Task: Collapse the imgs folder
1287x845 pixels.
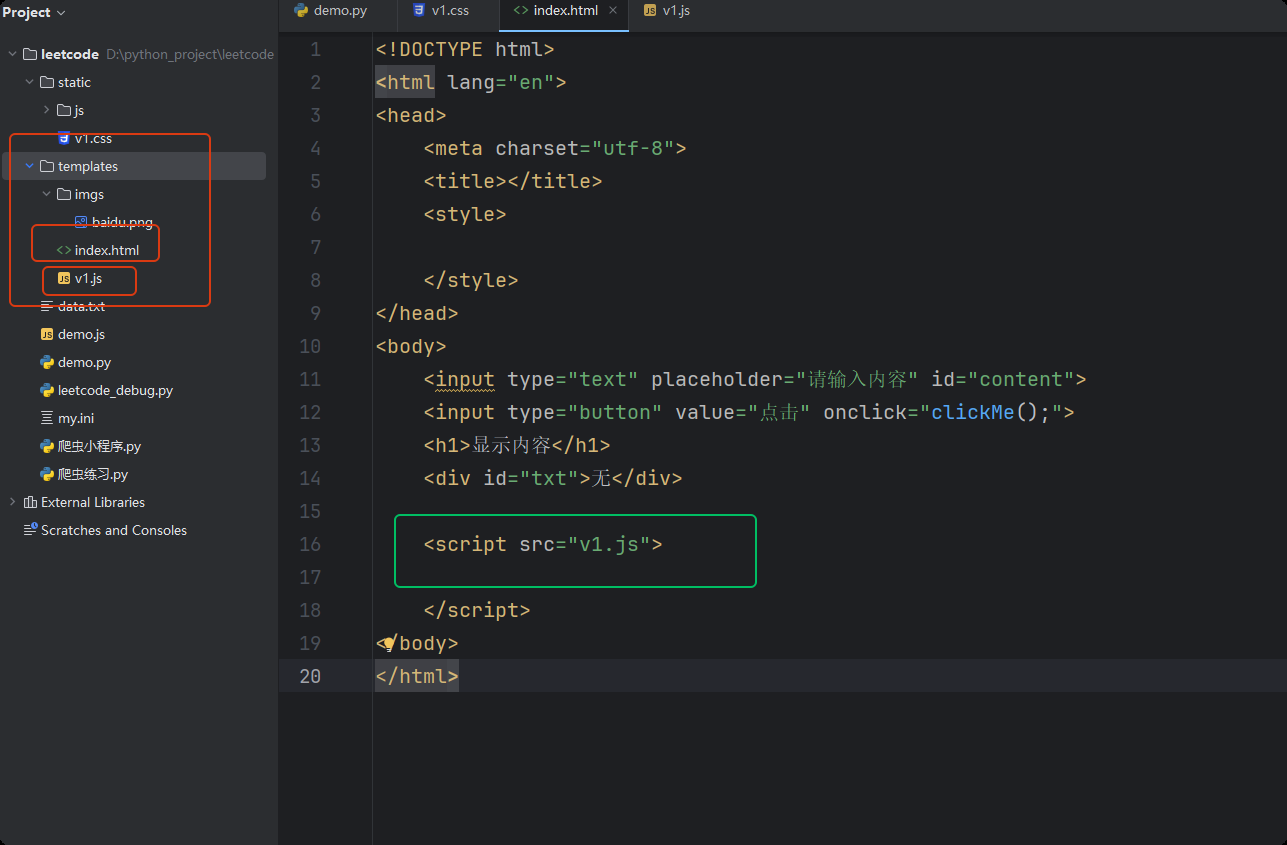Action: (x=46, y=194)
